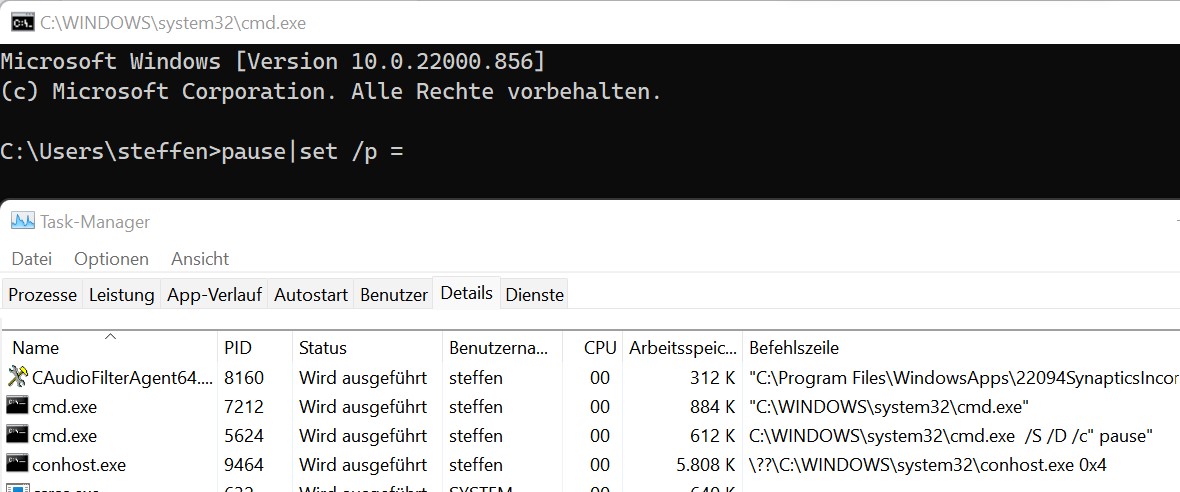Viewport: 1180px width, 492px height.
Task: Switch to the Prozesse tab
Action: tap(43, 294)
